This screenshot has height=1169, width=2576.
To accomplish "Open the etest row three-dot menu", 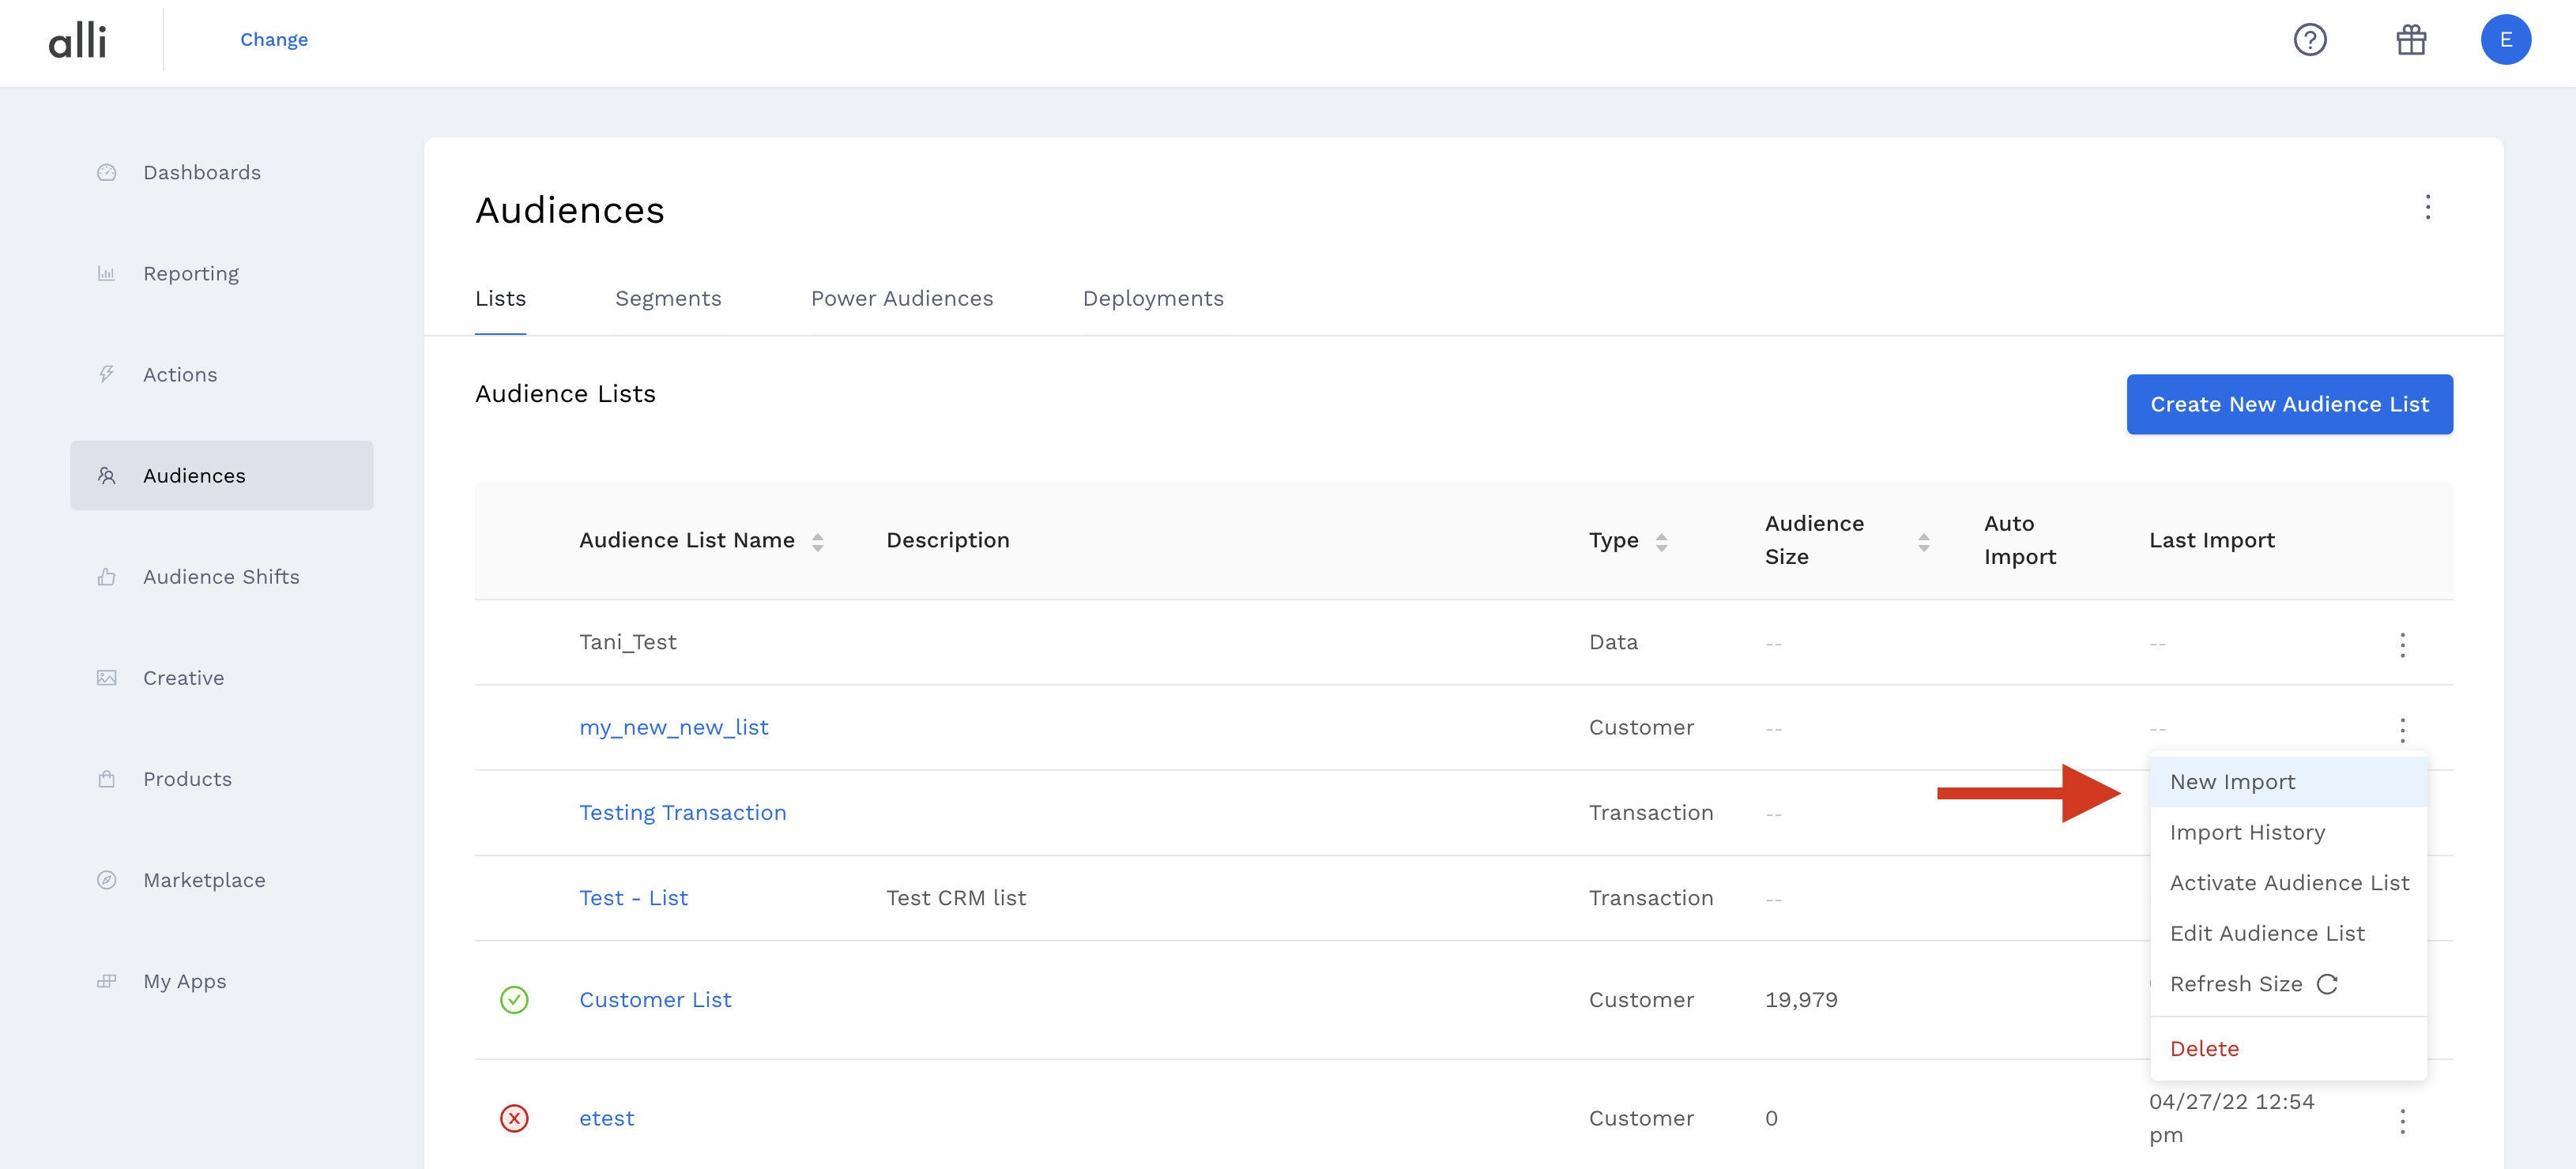I will point(2402,1120).
